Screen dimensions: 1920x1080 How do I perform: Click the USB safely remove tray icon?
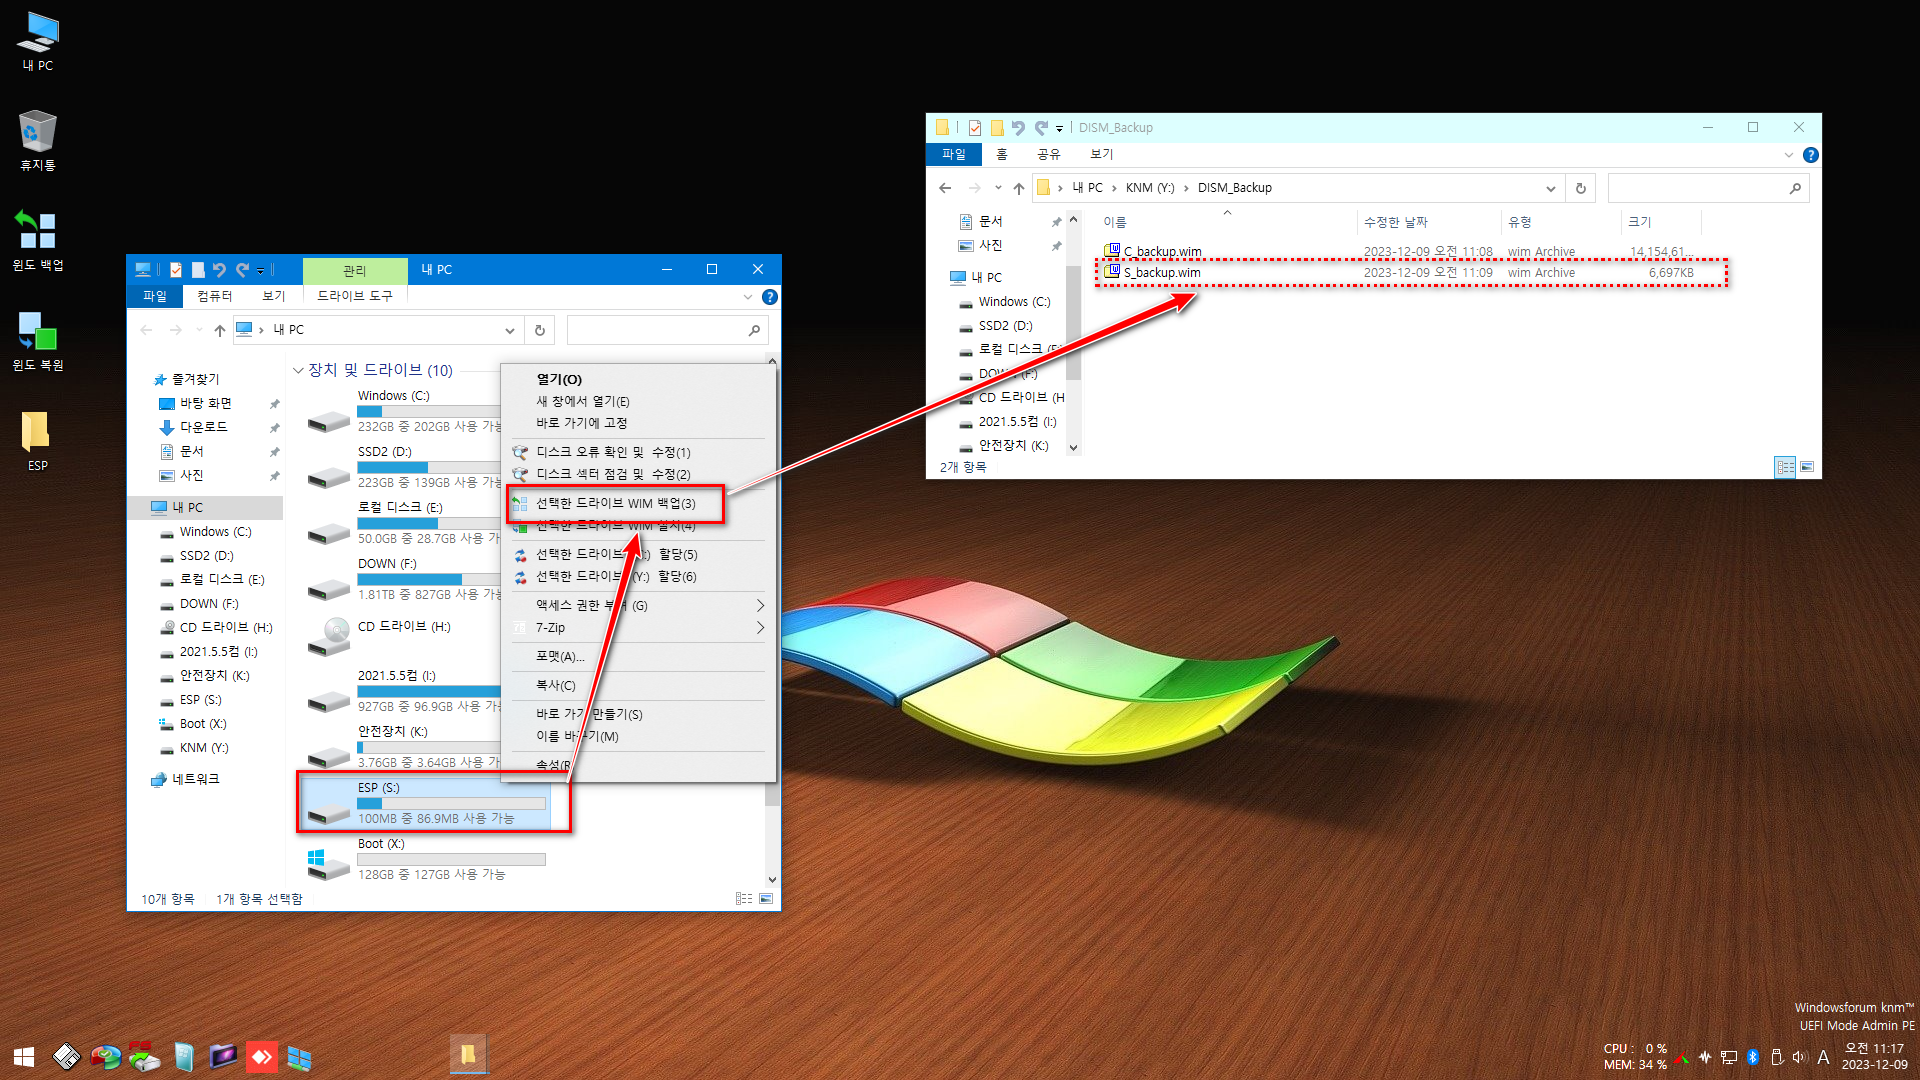pos(1777,1057)
